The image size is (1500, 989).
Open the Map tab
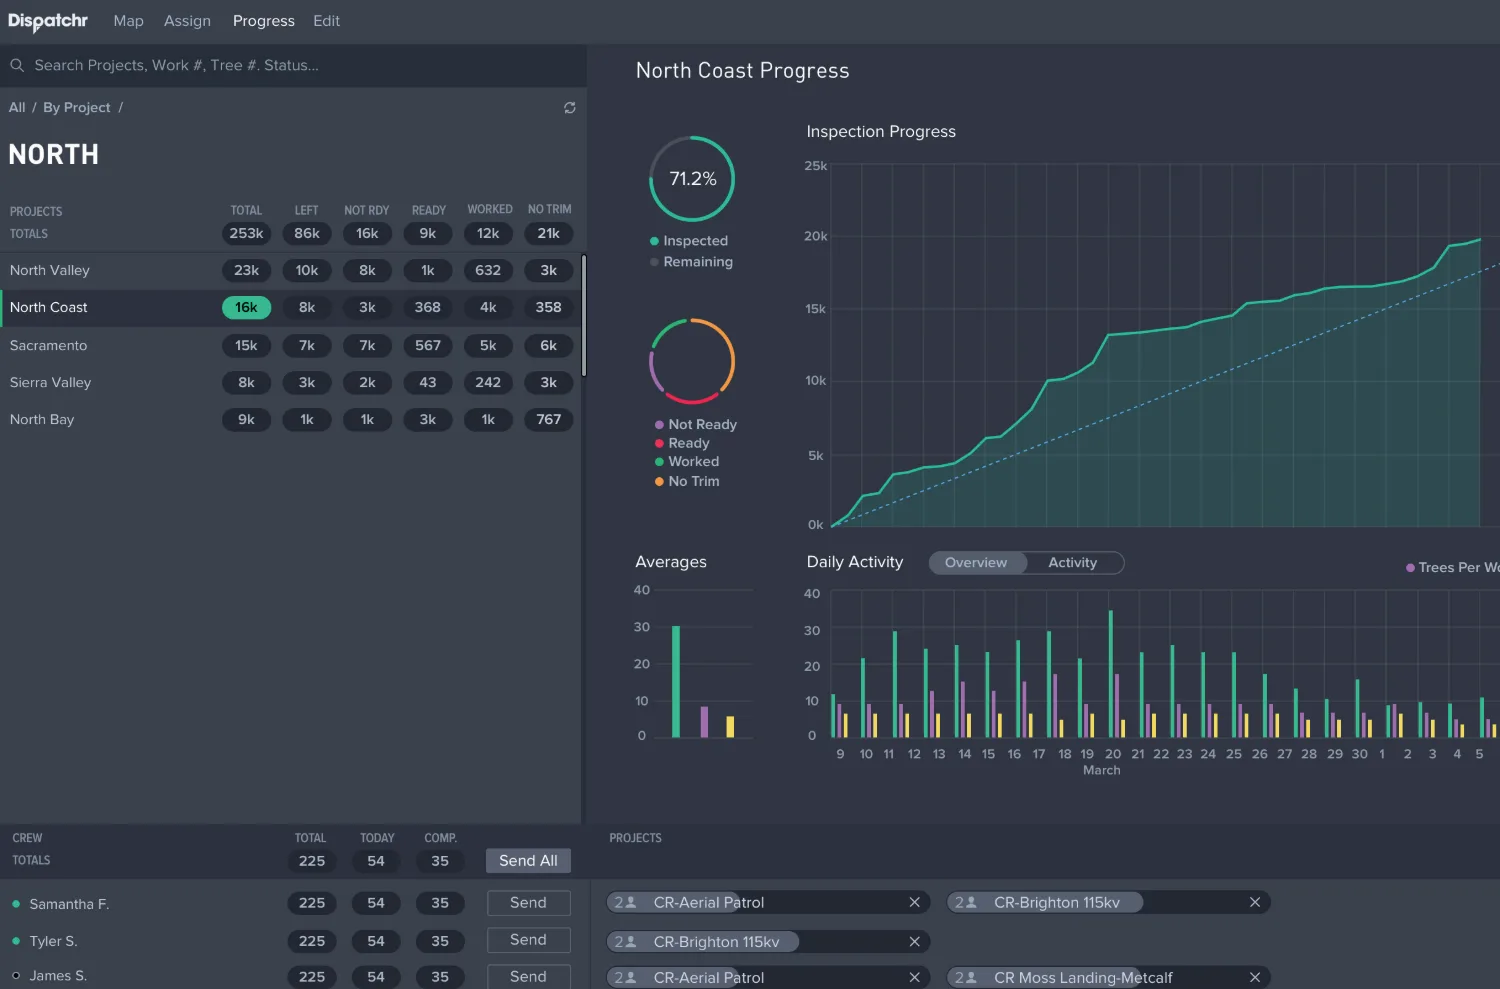click(x=128, y=21)
